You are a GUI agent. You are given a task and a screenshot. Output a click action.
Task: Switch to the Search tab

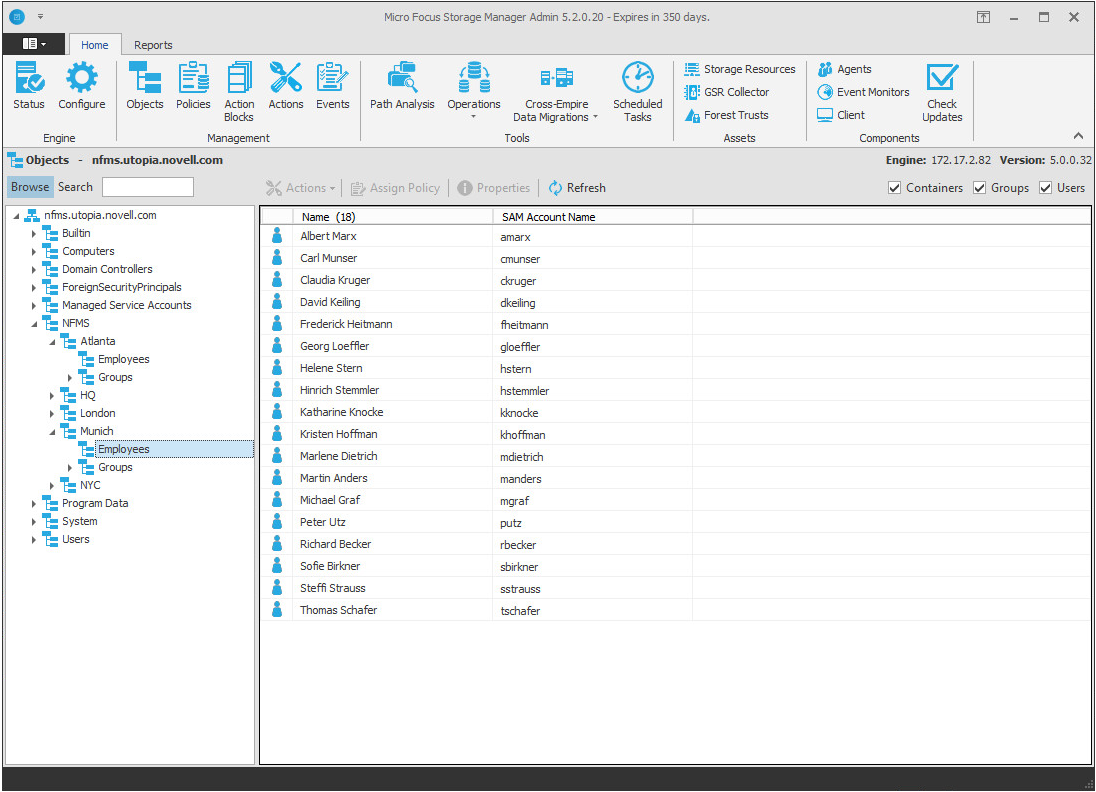point(75,187)
